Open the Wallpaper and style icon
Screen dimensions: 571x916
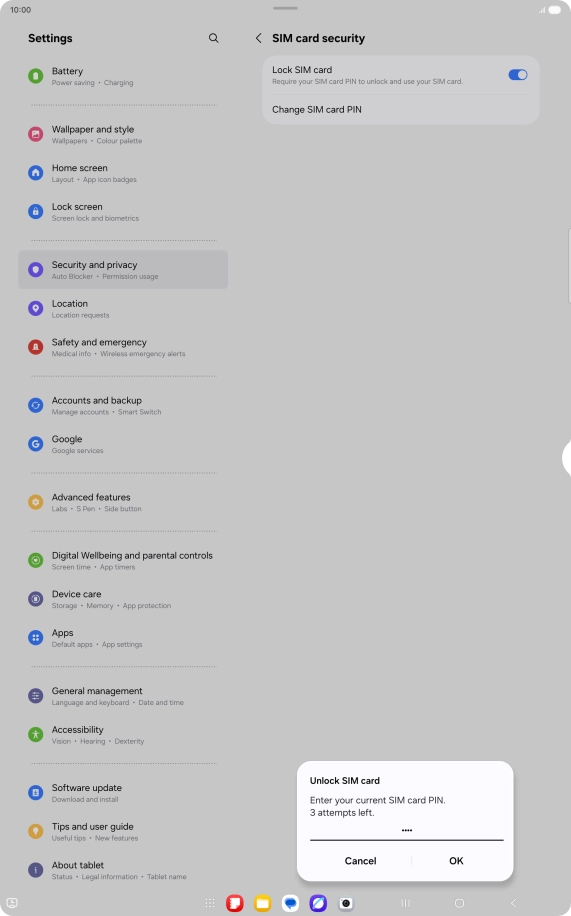[36, 134]
